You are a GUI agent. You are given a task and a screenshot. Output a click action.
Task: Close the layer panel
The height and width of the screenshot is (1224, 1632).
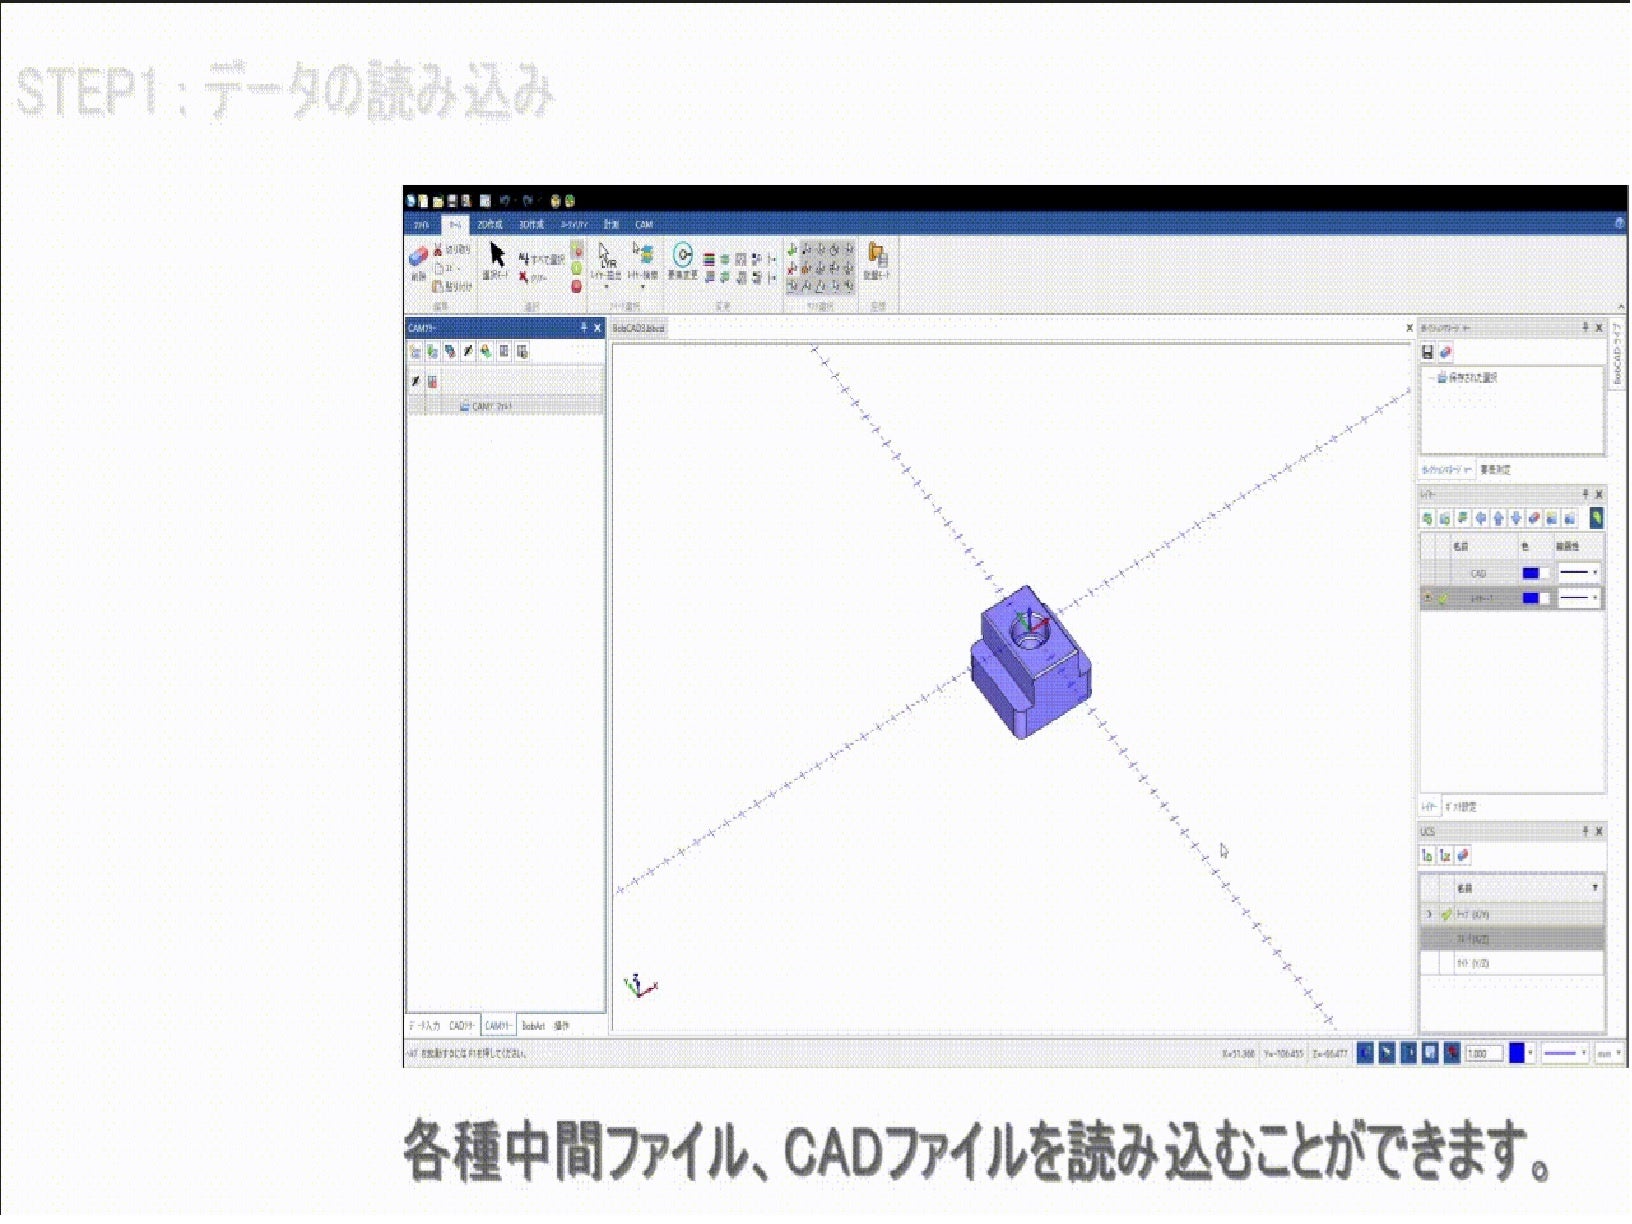[x=1599, y=494]
